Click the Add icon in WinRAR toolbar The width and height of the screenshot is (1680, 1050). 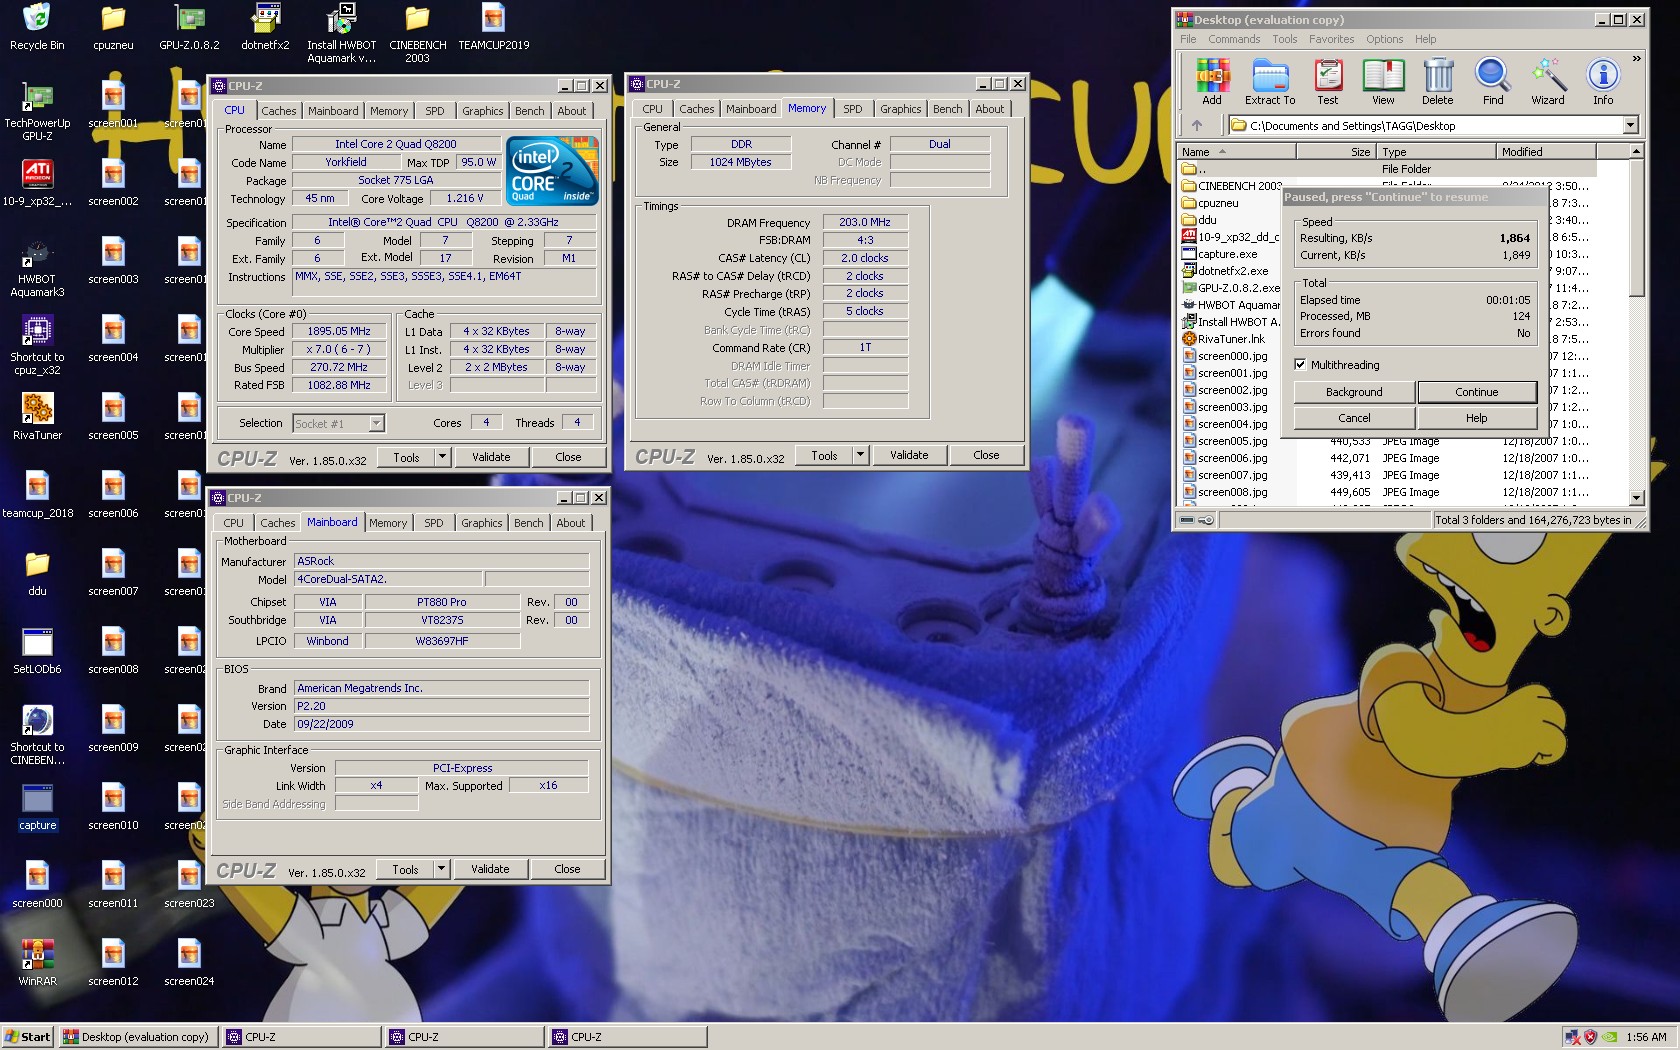tap(1211, 81)
